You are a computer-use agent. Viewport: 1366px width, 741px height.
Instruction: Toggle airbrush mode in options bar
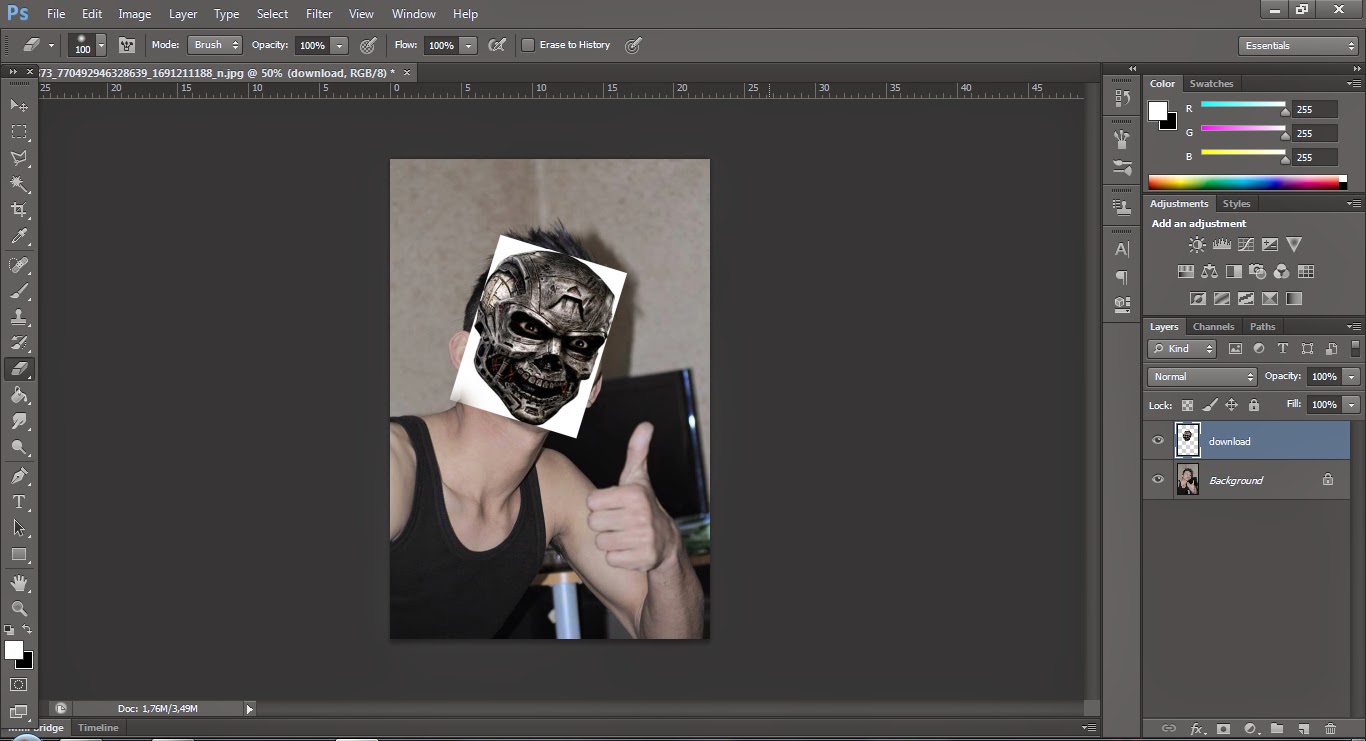point(496,45)
